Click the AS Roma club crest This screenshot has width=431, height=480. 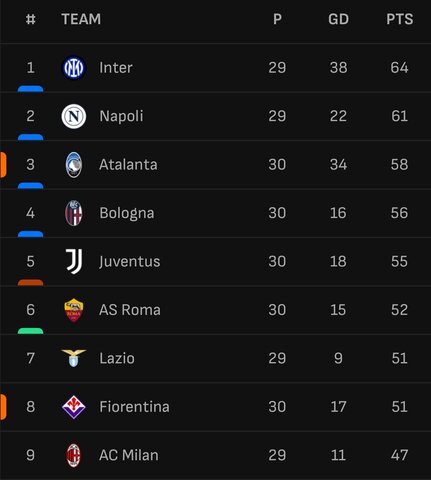tap(74, 310)
